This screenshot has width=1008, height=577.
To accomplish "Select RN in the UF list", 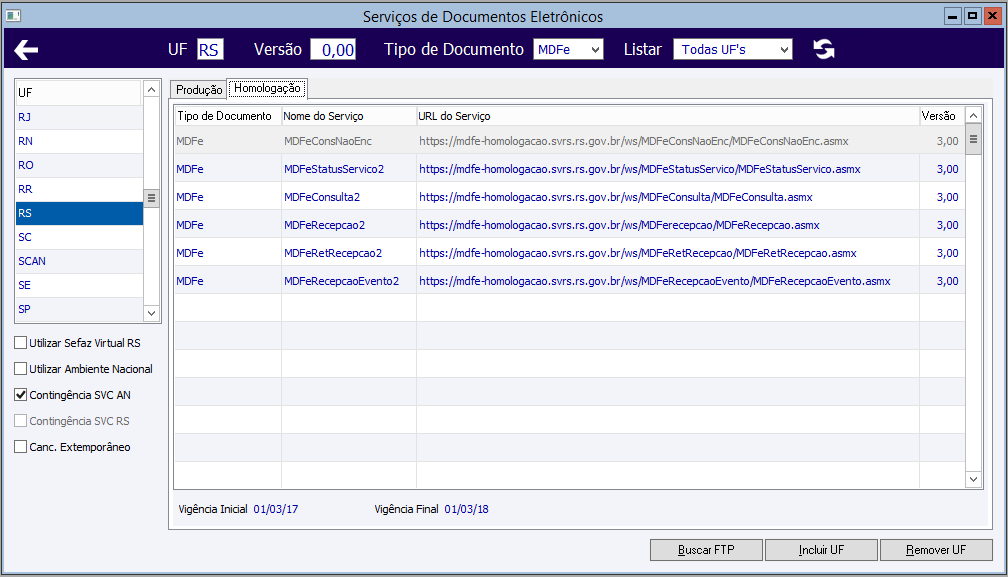I will 78,141.
